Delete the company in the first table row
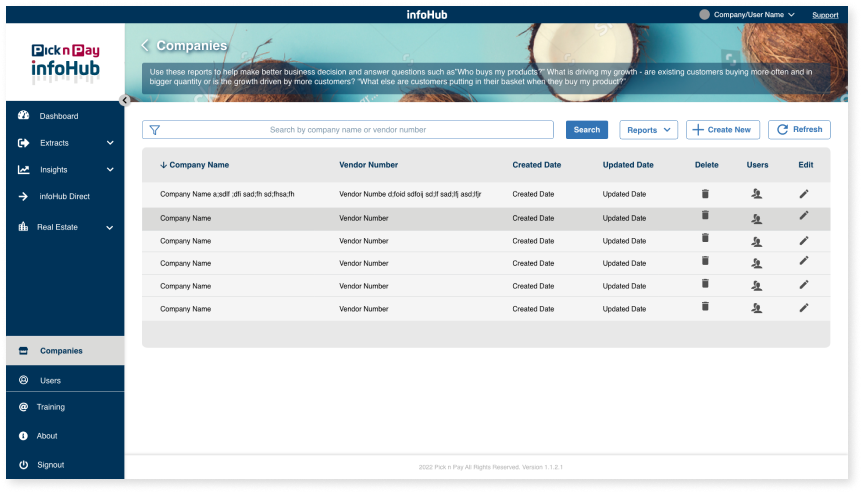 pyautogui.click(x=705, y=193)
